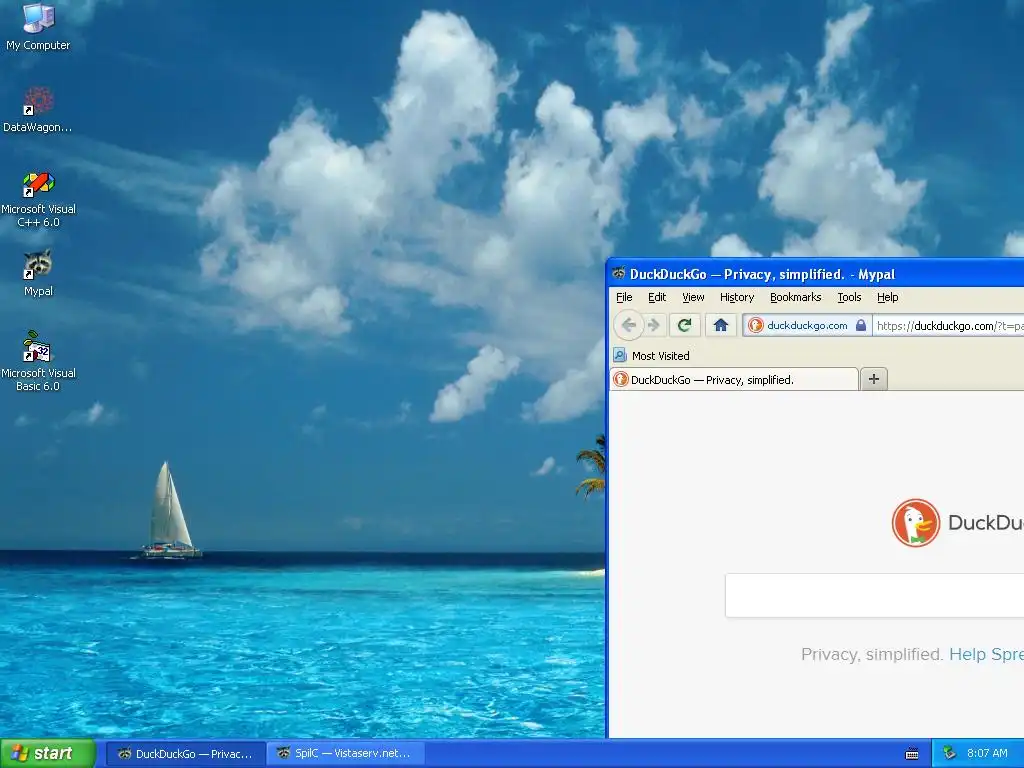
Task: Open the Tools menu in Mypal
Action: [849, 297]
